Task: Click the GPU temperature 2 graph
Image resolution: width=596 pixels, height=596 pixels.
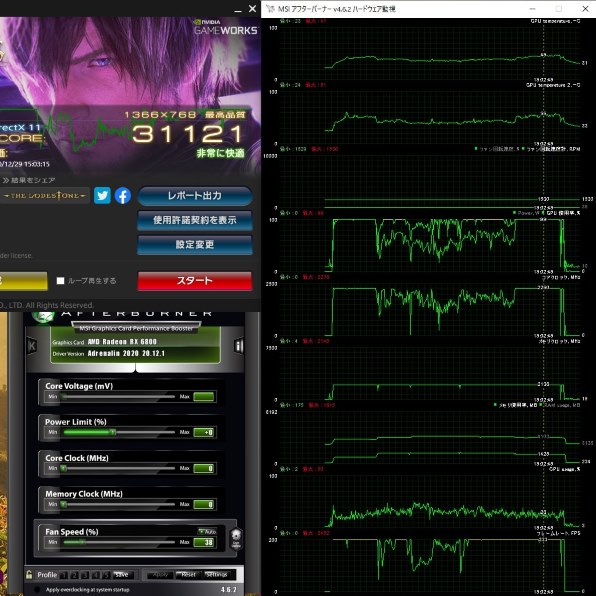Action: pyautogui.click(x=429, y=117)
